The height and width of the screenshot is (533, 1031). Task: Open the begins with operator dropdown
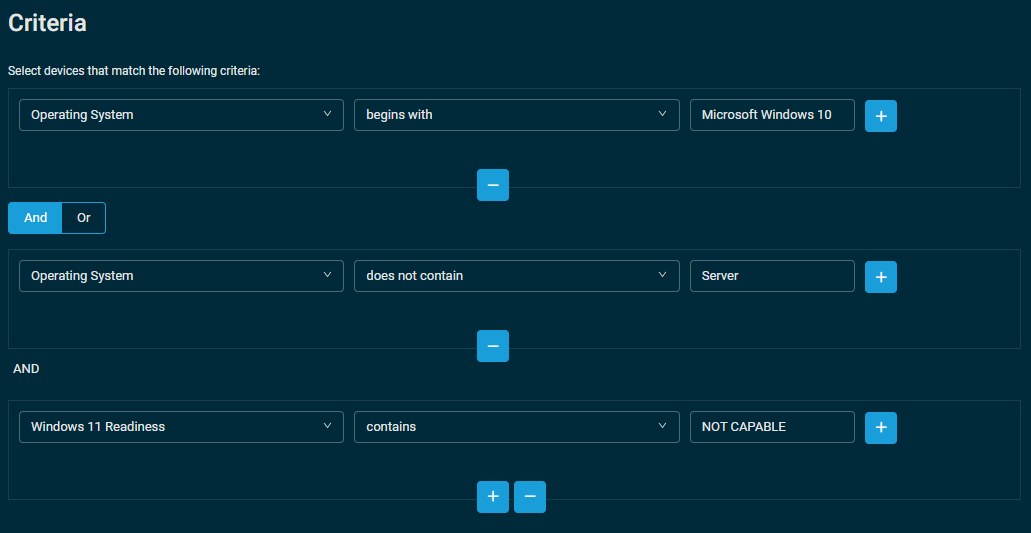click(x=517, y=115)
